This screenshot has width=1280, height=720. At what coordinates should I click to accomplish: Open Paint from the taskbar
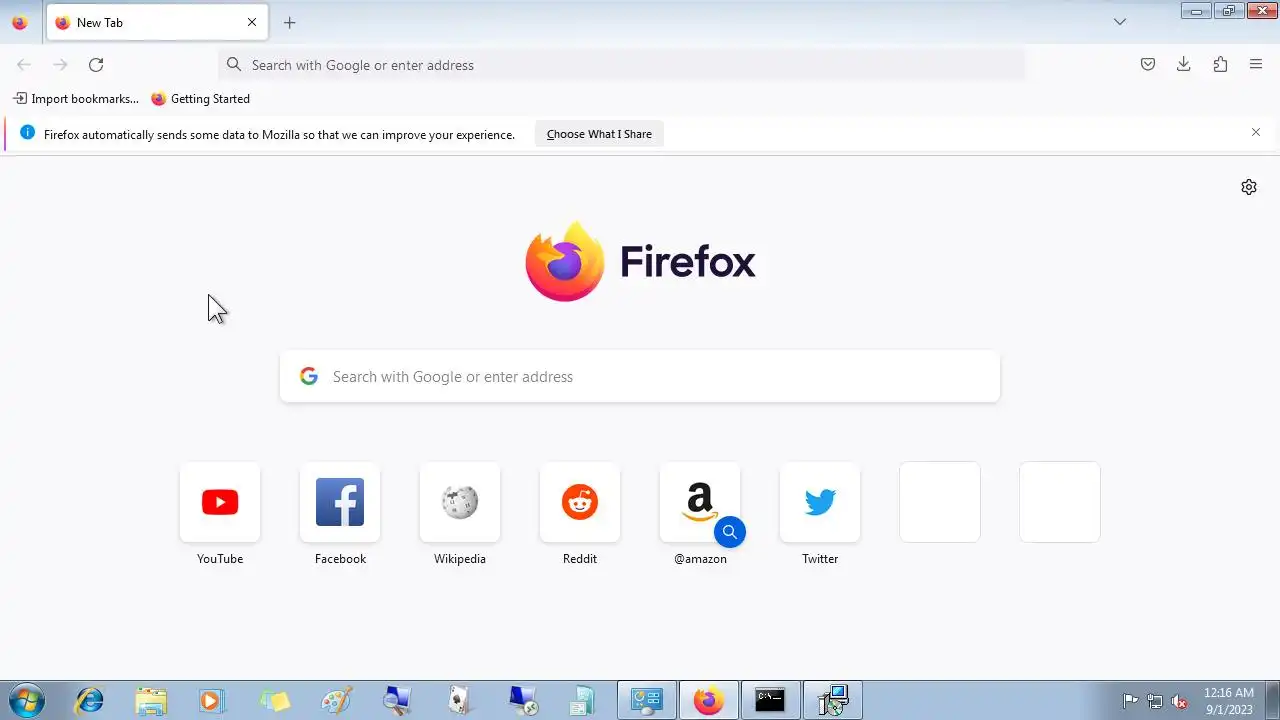tap(336, 701)
